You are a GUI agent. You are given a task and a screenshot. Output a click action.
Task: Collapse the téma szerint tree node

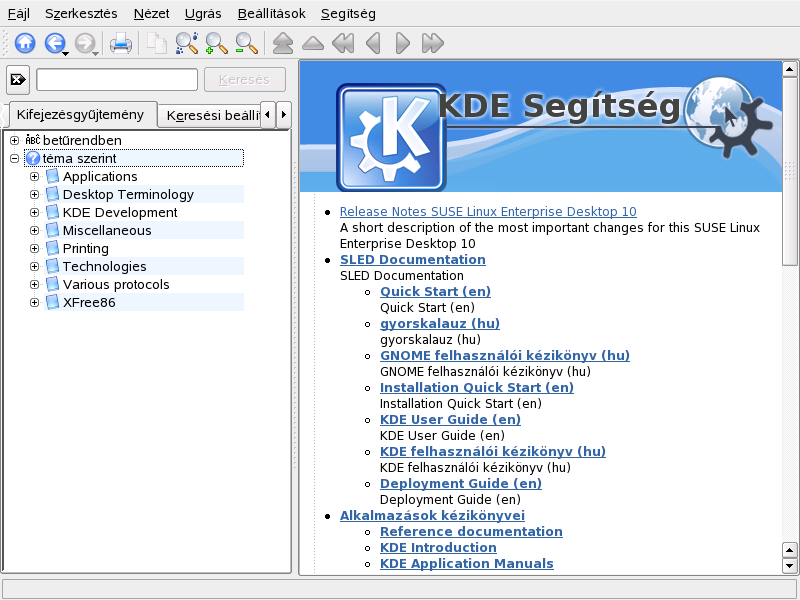pos(14,158)
